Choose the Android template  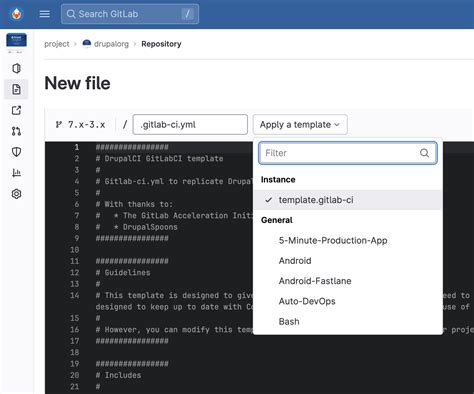[x=348, y=261]
